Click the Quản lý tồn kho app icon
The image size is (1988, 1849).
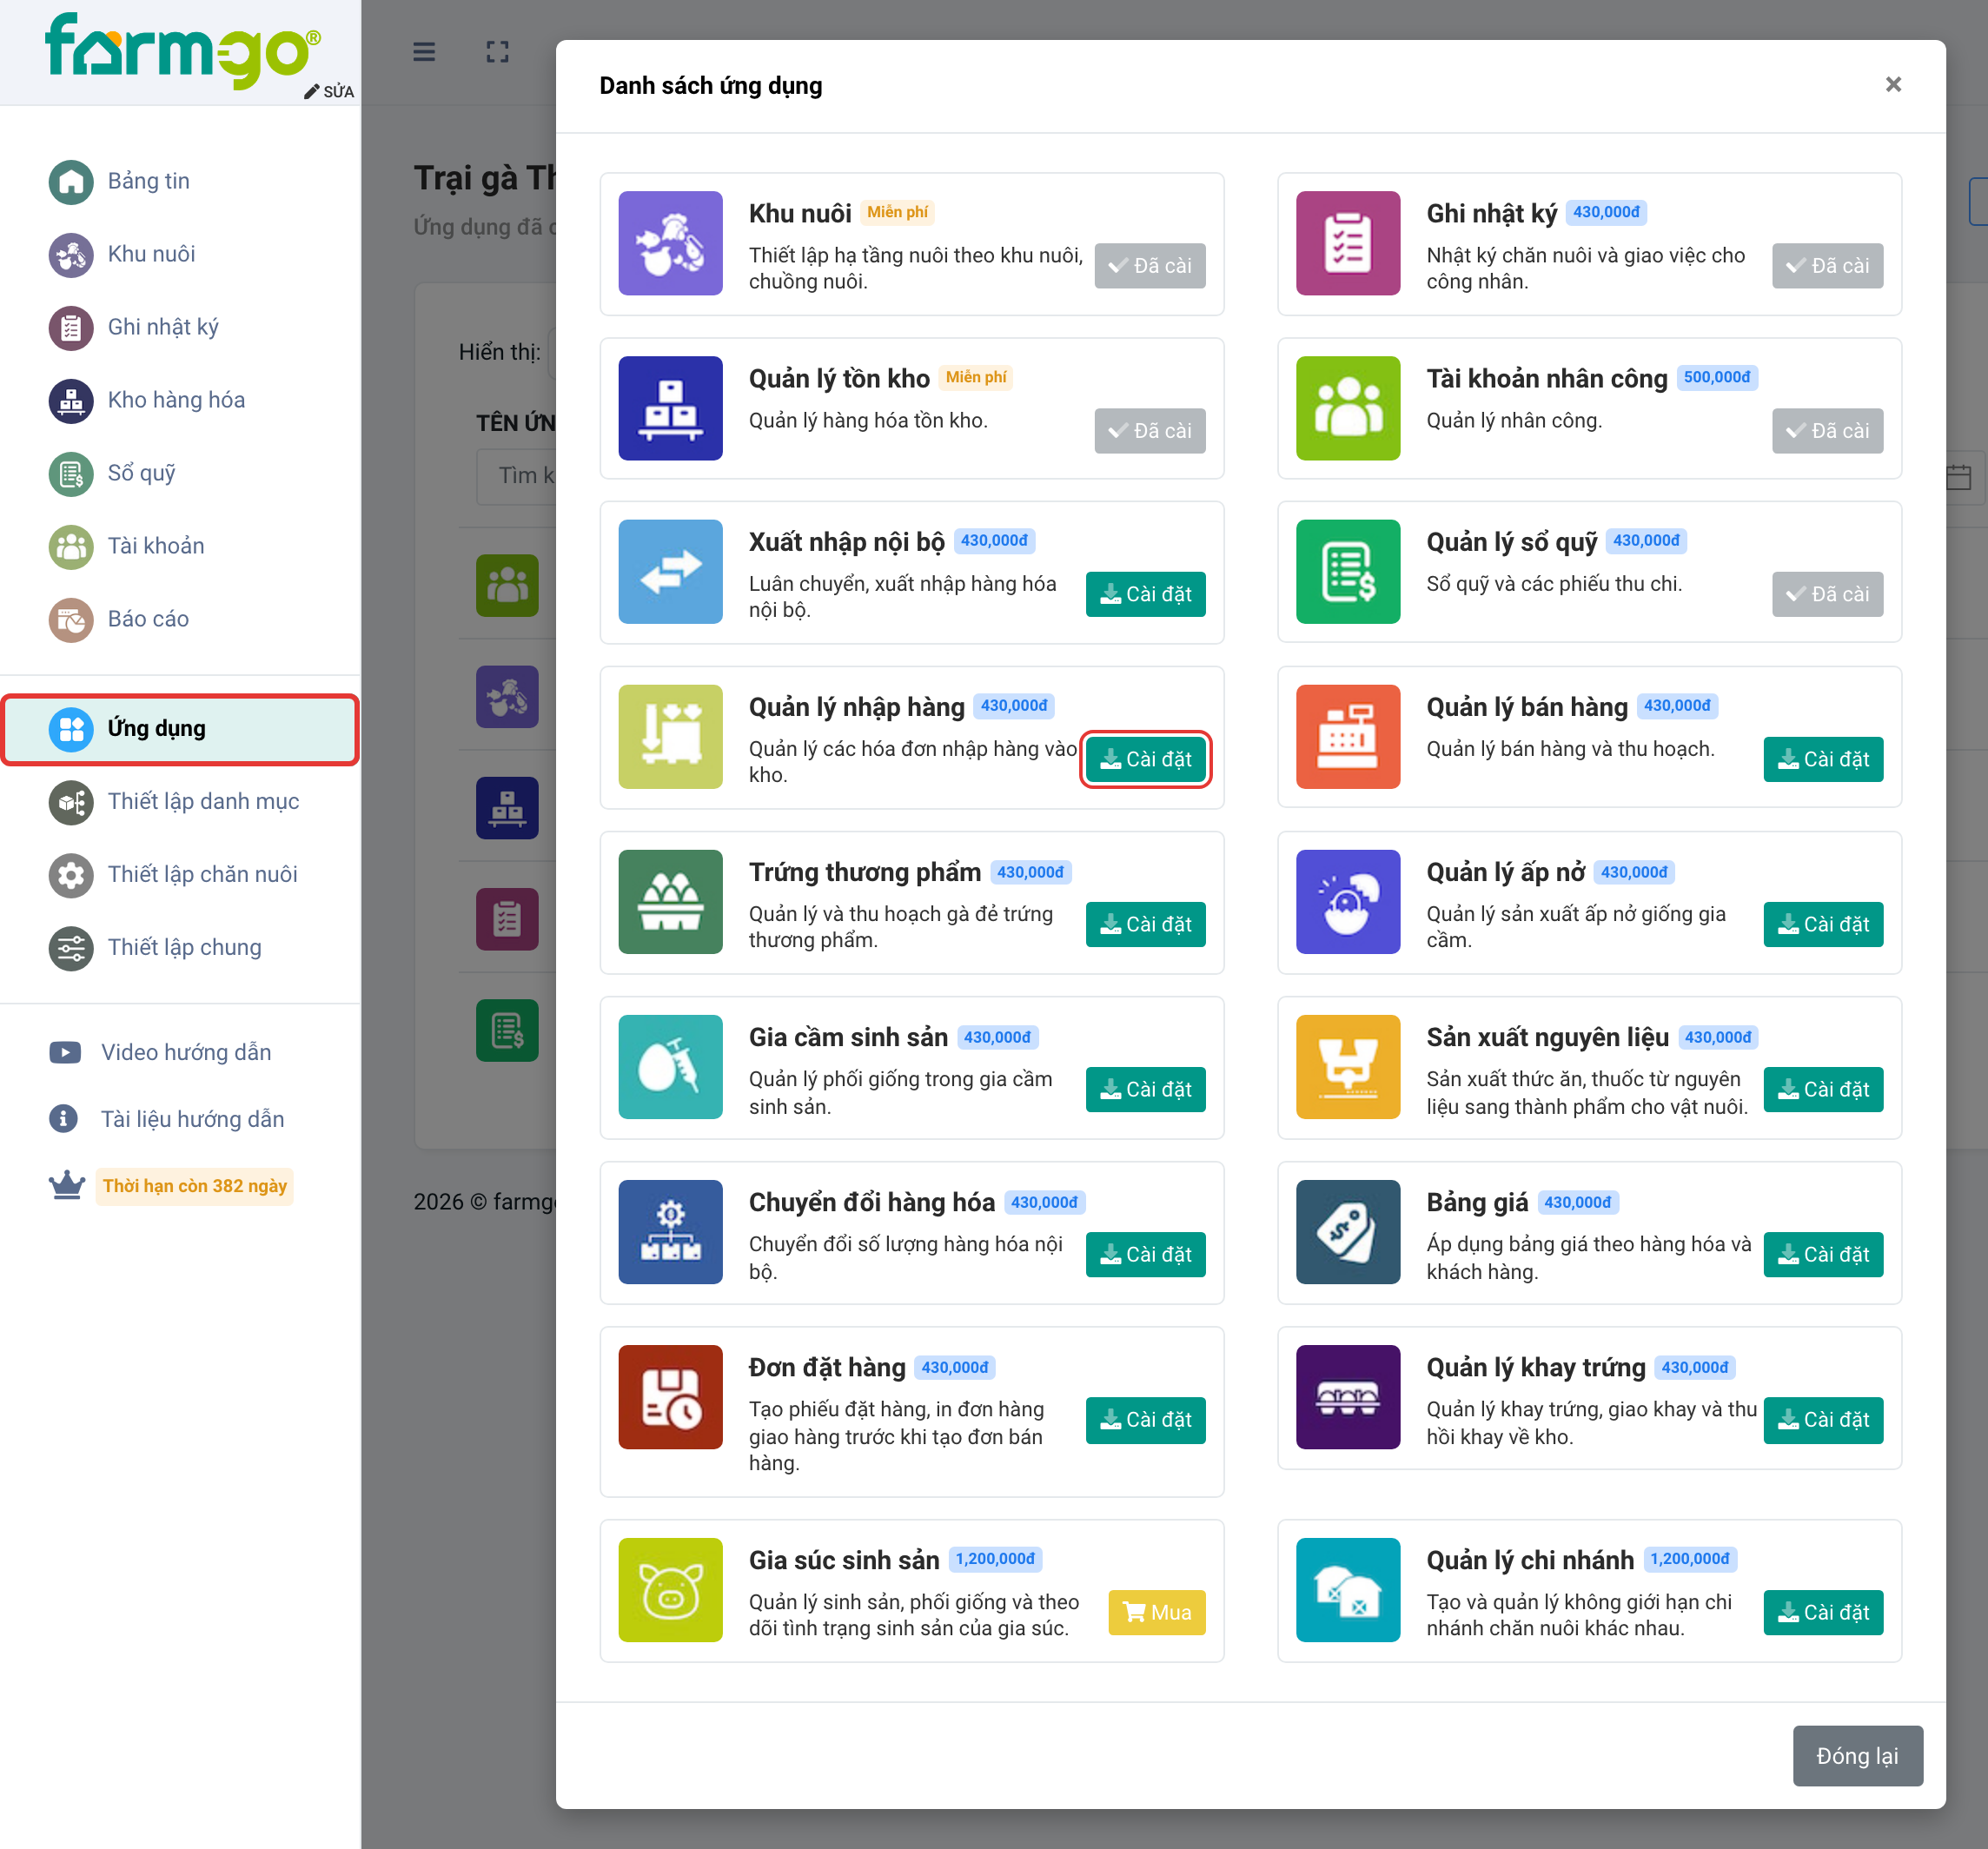pyautogui.click(x=670, y=408)
